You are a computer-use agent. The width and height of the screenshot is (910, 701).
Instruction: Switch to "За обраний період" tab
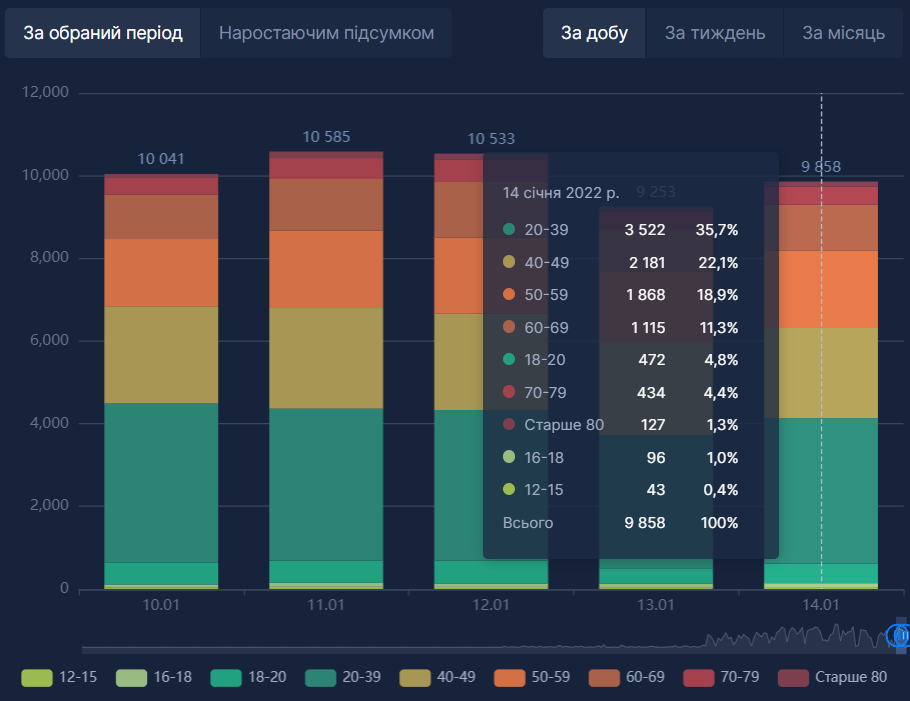(103, 33)
